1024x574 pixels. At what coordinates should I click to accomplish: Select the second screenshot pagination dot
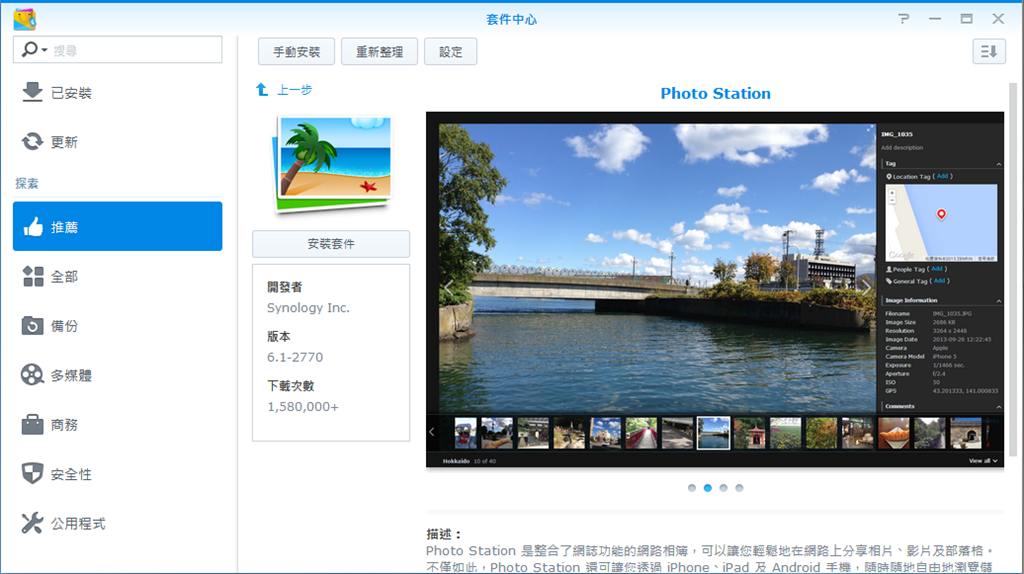point(707,488)
